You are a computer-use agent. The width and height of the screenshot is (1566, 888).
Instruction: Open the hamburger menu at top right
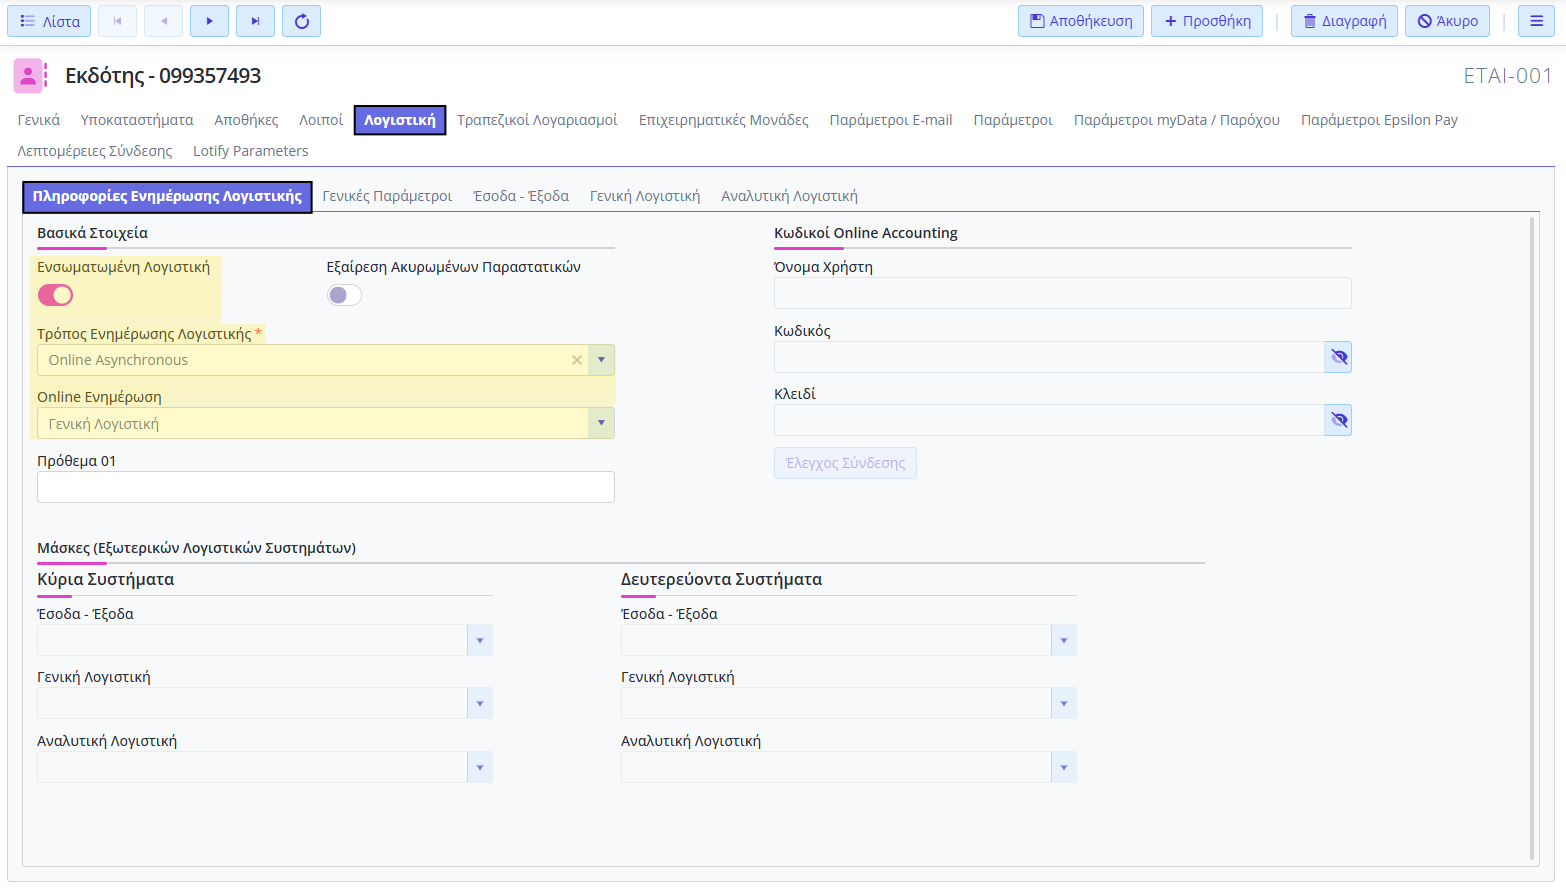1536,21
